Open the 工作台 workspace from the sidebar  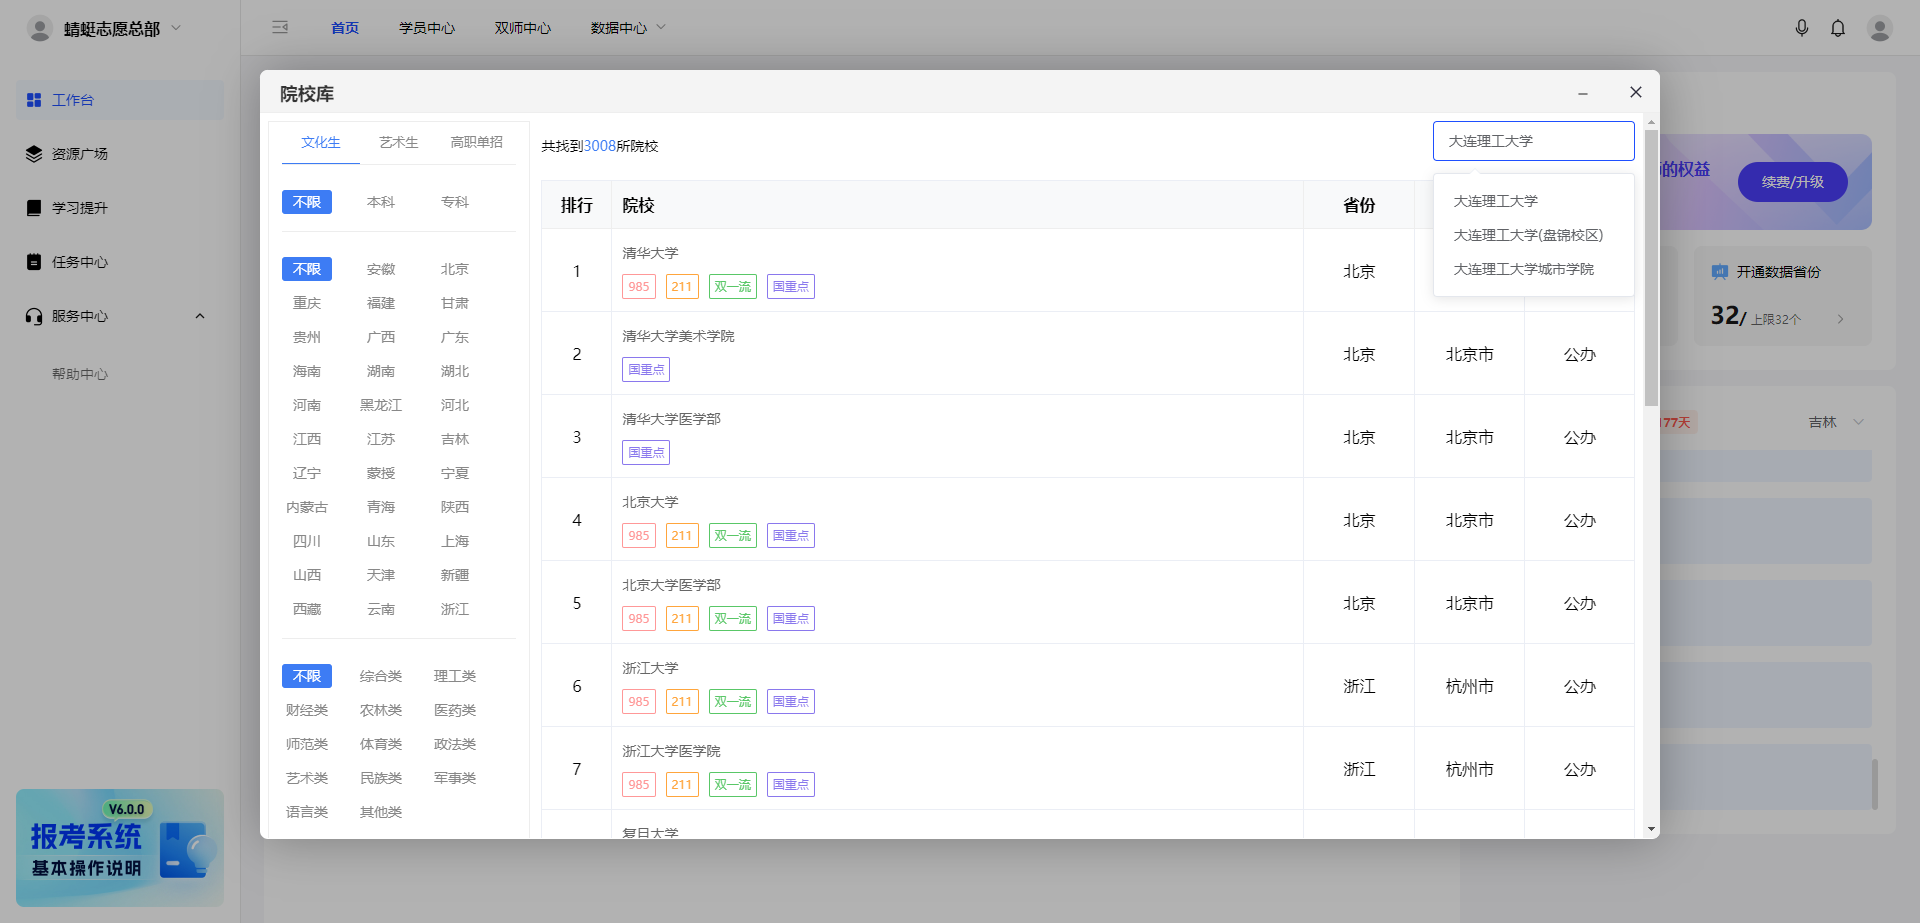(74, 99)
